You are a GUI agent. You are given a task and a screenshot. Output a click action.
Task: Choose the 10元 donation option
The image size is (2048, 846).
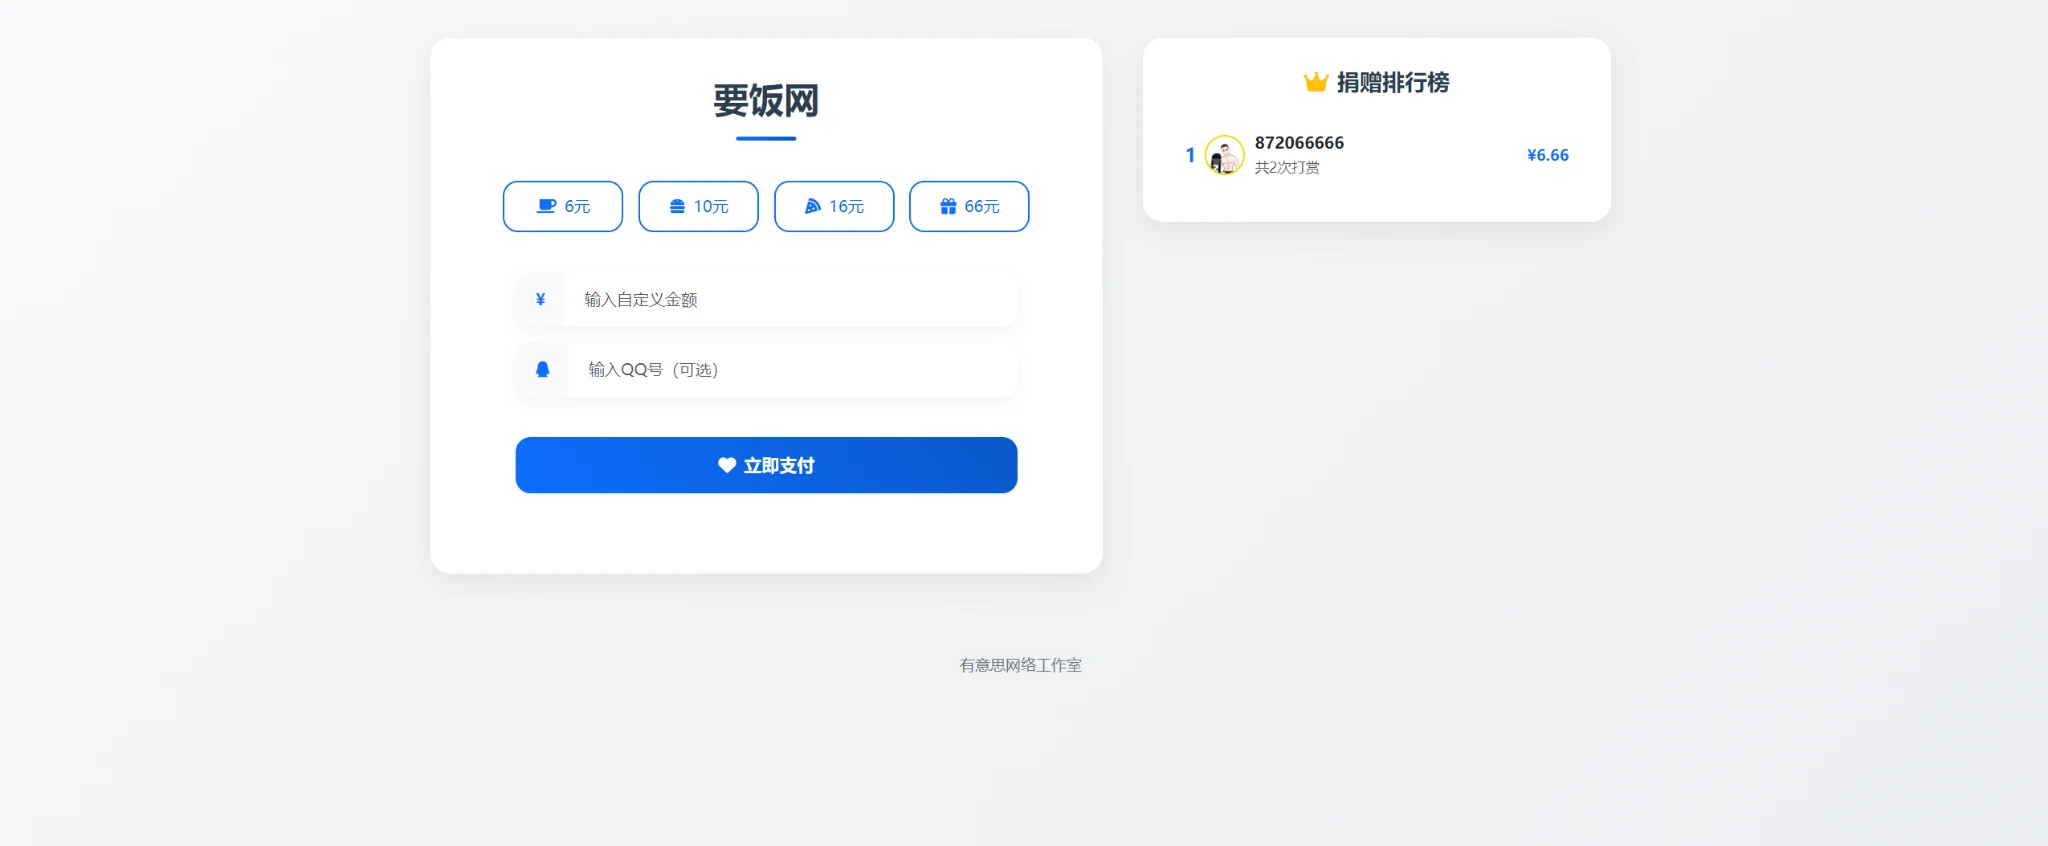coord(698,206)
